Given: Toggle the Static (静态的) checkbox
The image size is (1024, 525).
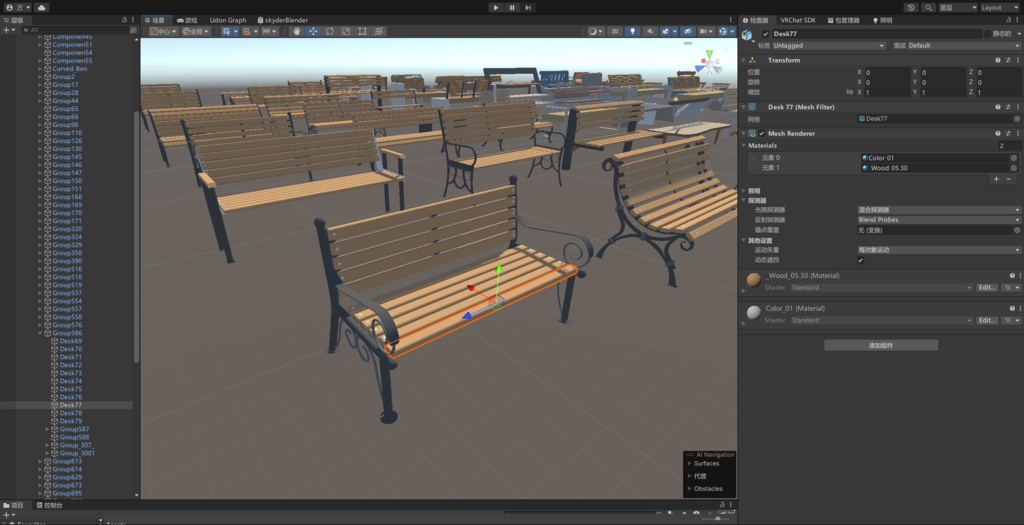Looking at the screenshot, I should (987, 34).
